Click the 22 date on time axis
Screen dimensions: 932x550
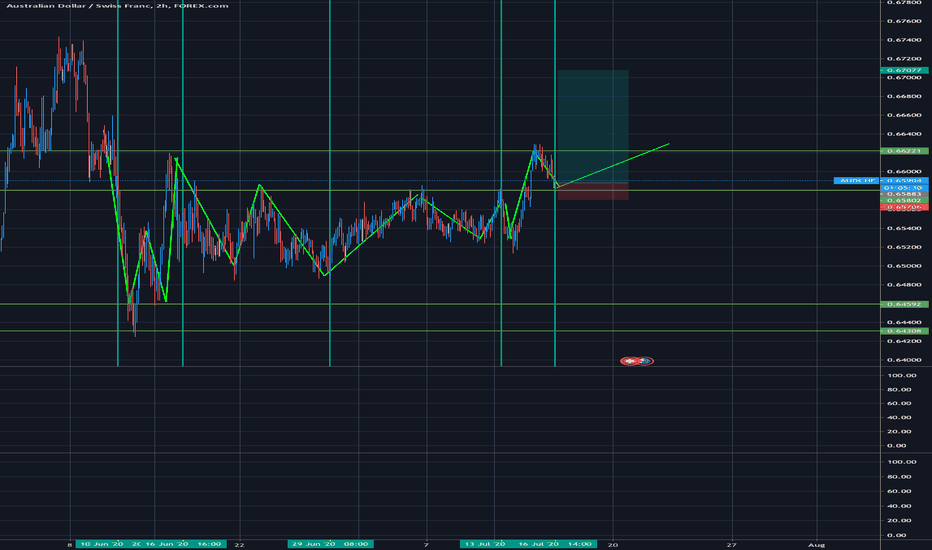coord(239,545)
